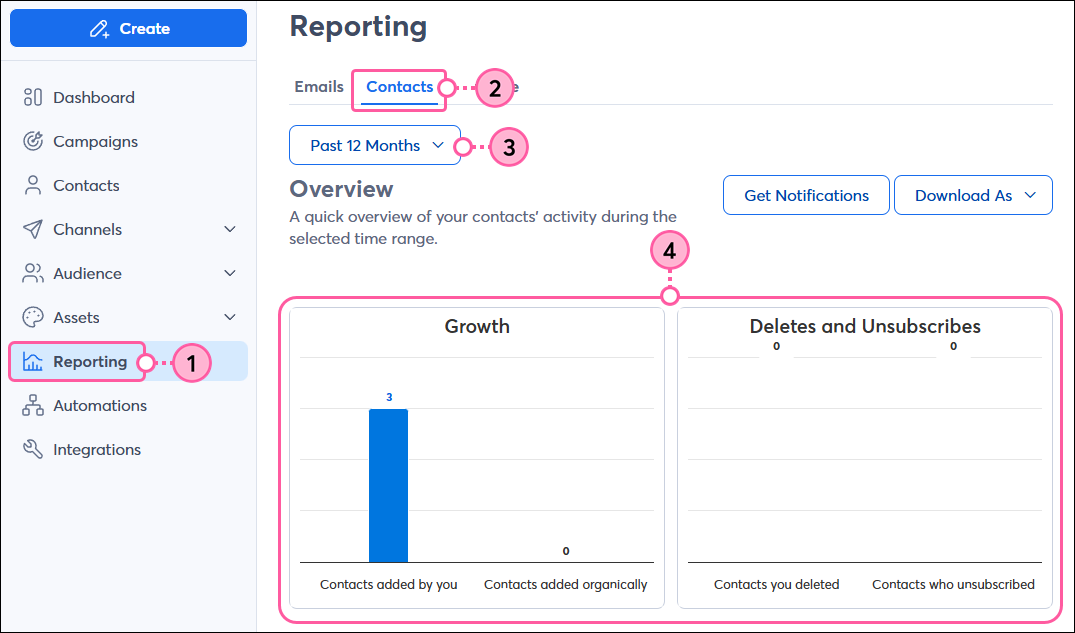Select the Dashboard icon in the sidebar

(x=31, y=97)
